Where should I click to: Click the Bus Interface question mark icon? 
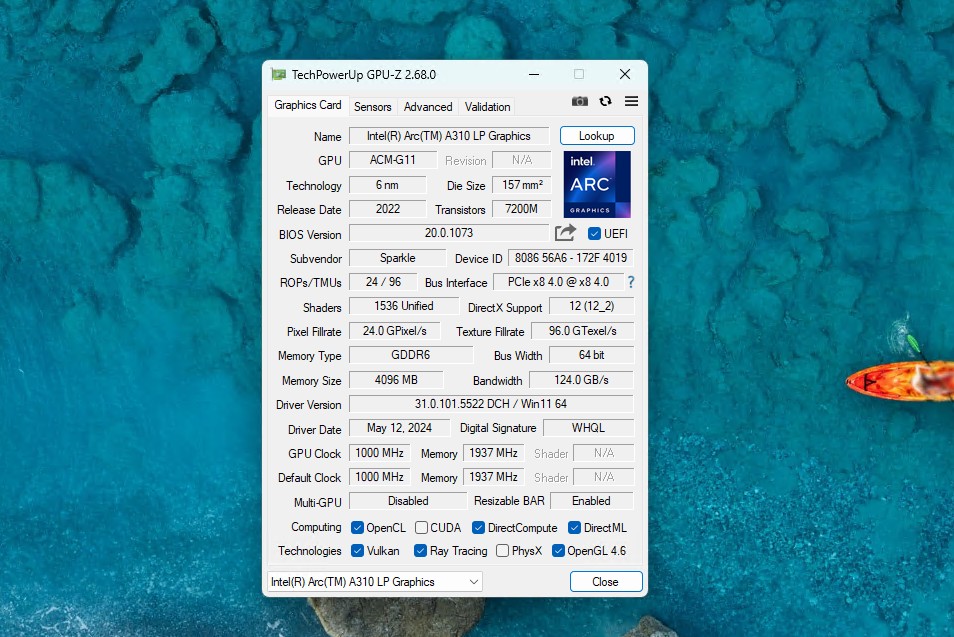tap(631, 282)
